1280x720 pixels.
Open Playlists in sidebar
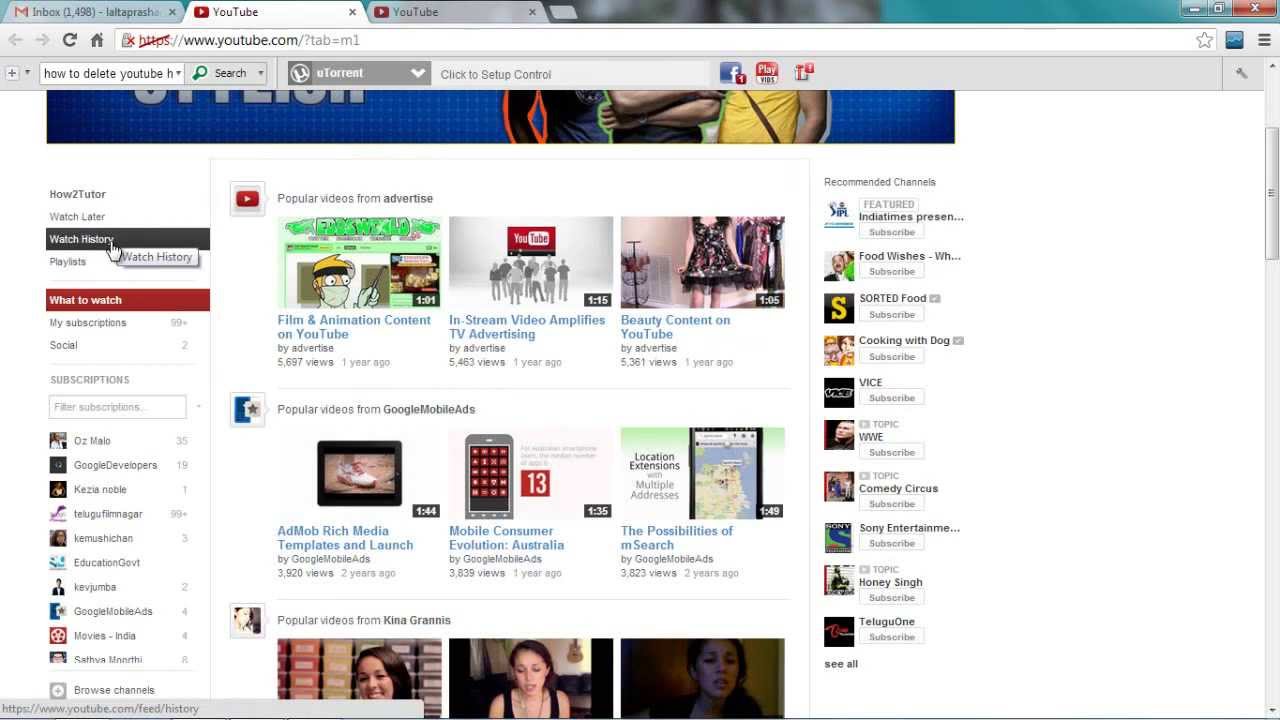[x=68, y=262]
